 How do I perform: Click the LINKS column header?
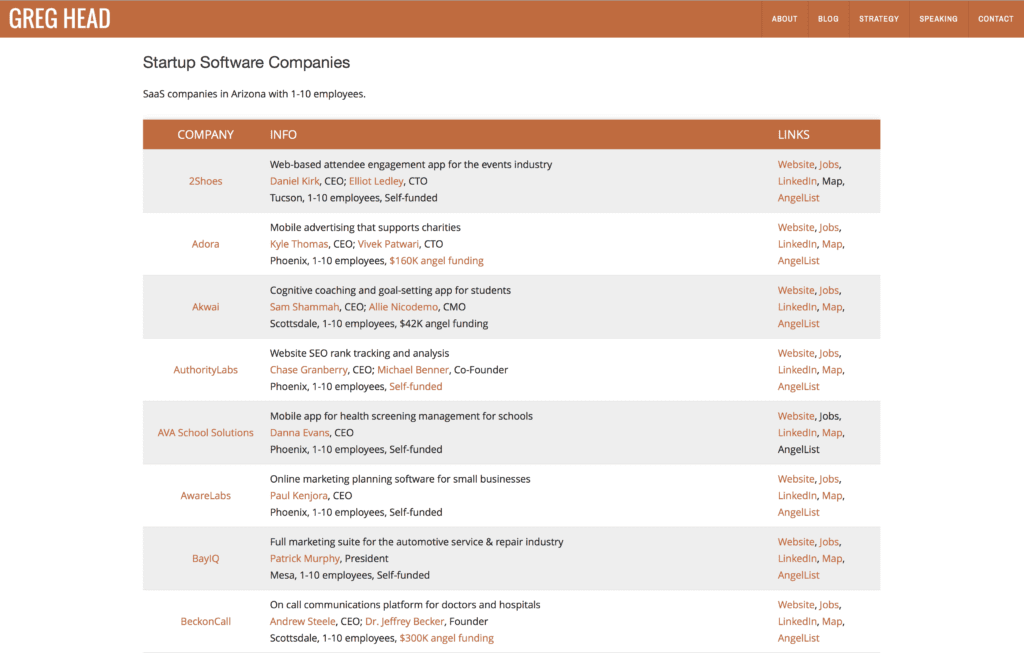pyautogui.click(x=793, y=135)
